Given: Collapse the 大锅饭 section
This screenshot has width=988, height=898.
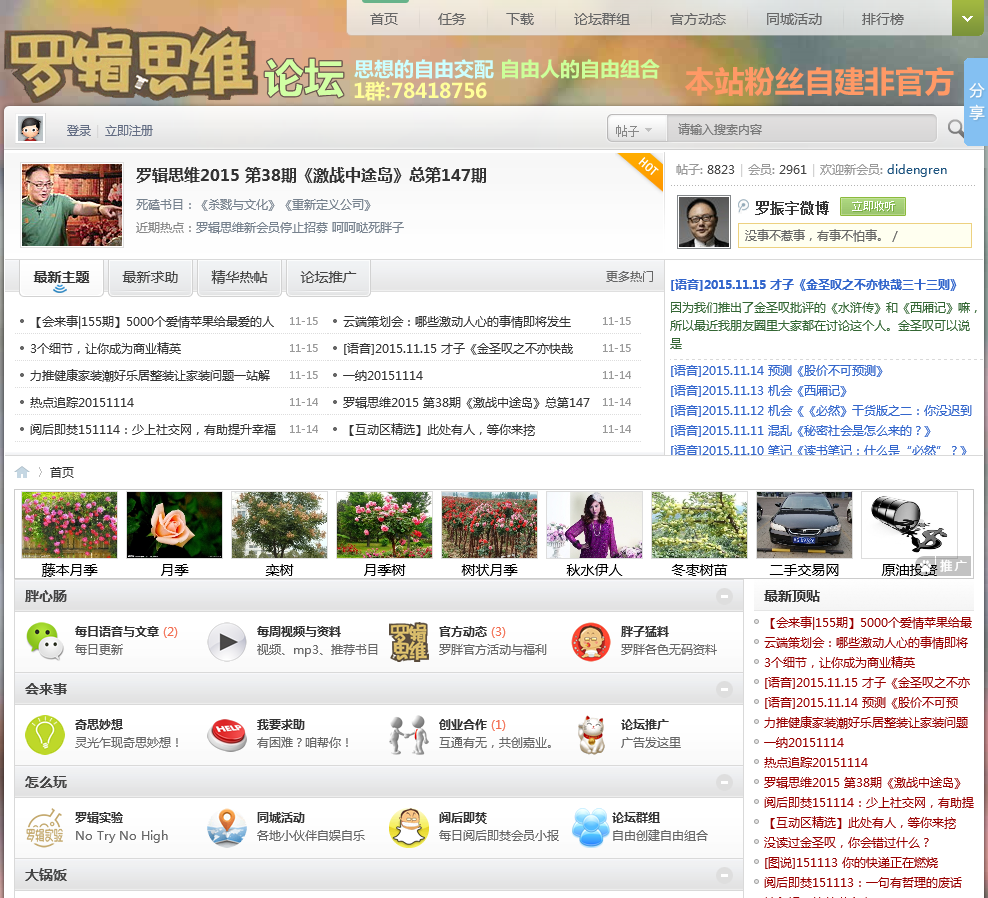Looking at the screenshot, I should click(x=724, y=875).
